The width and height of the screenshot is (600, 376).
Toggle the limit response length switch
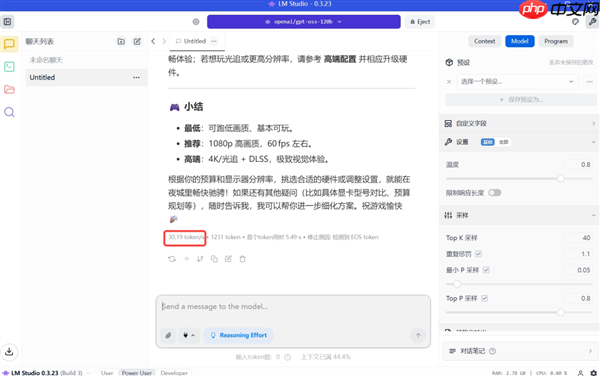tap(494, 193)
